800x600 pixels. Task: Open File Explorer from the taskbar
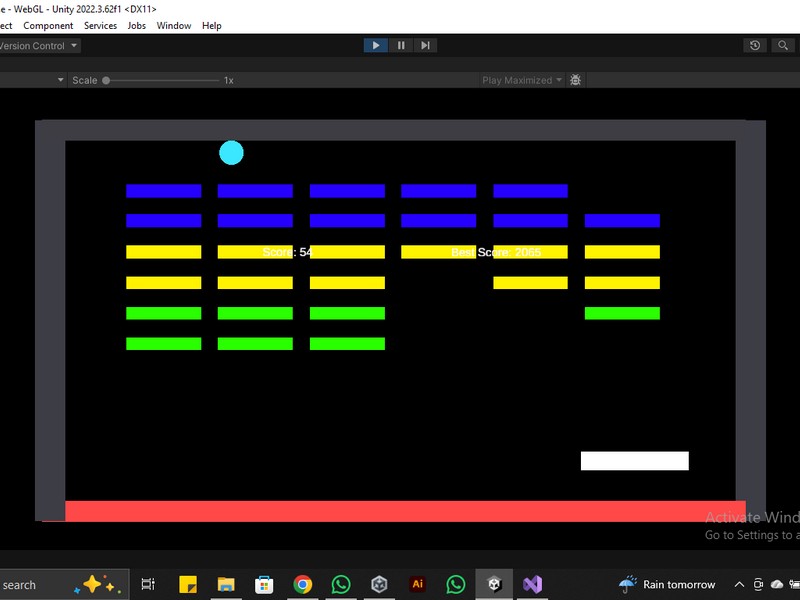point(226,584)
